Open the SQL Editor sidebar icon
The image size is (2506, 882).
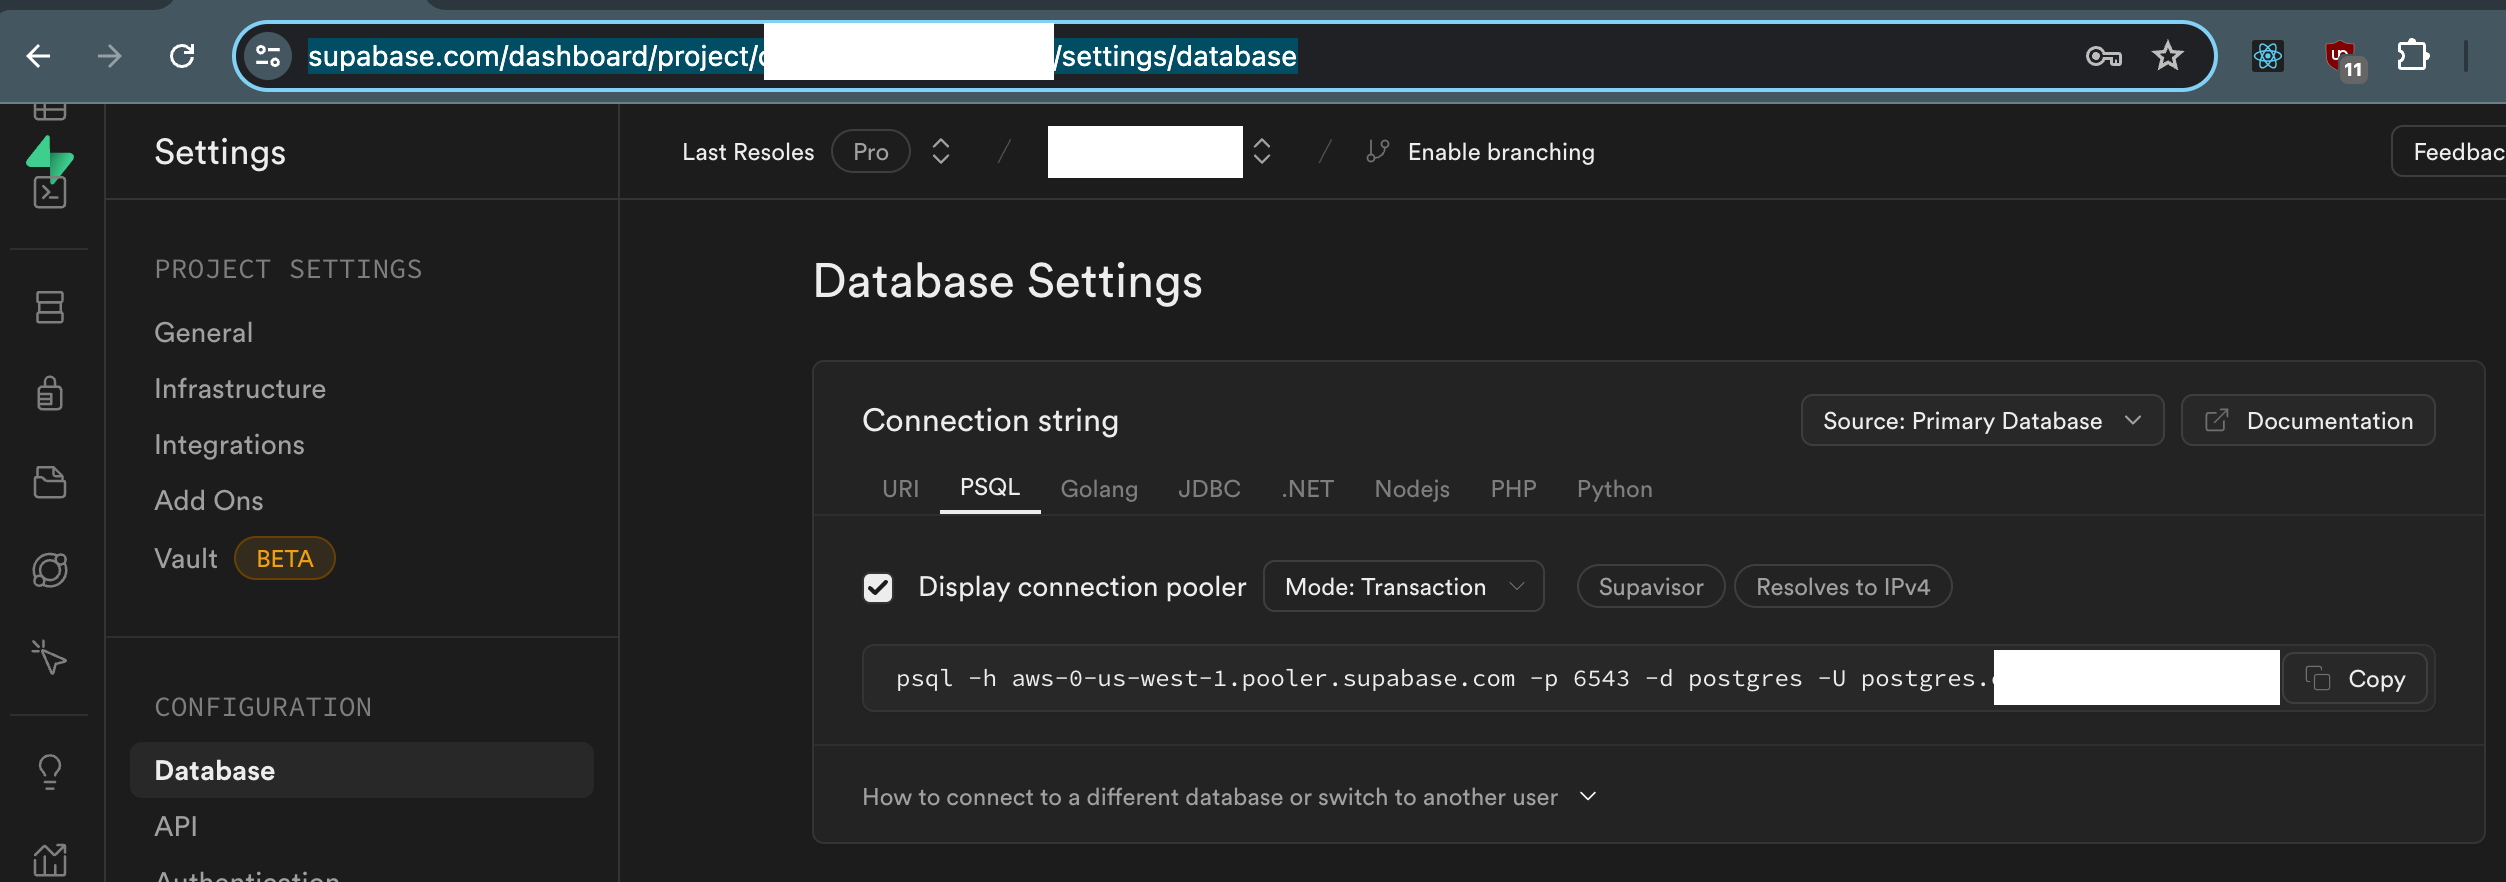50,192
